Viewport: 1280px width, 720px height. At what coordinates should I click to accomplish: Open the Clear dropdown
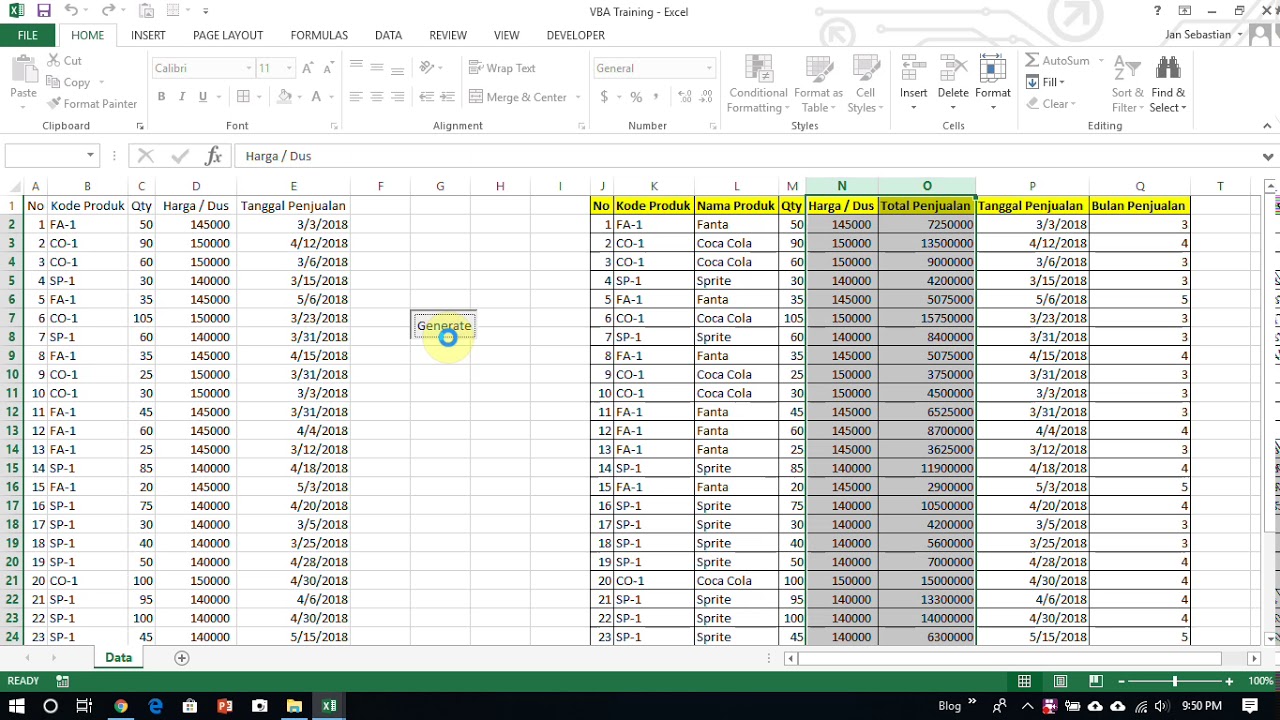tap(1051, 104)
